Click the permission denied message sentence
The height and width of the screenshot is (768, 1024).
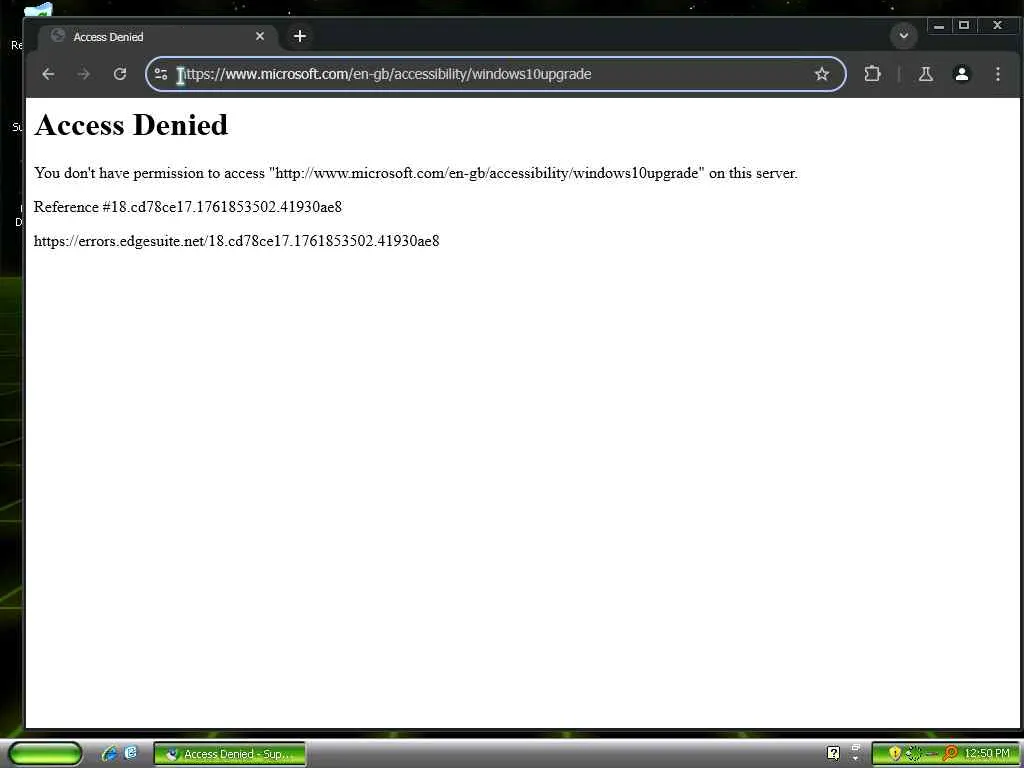tap(415, 173)
